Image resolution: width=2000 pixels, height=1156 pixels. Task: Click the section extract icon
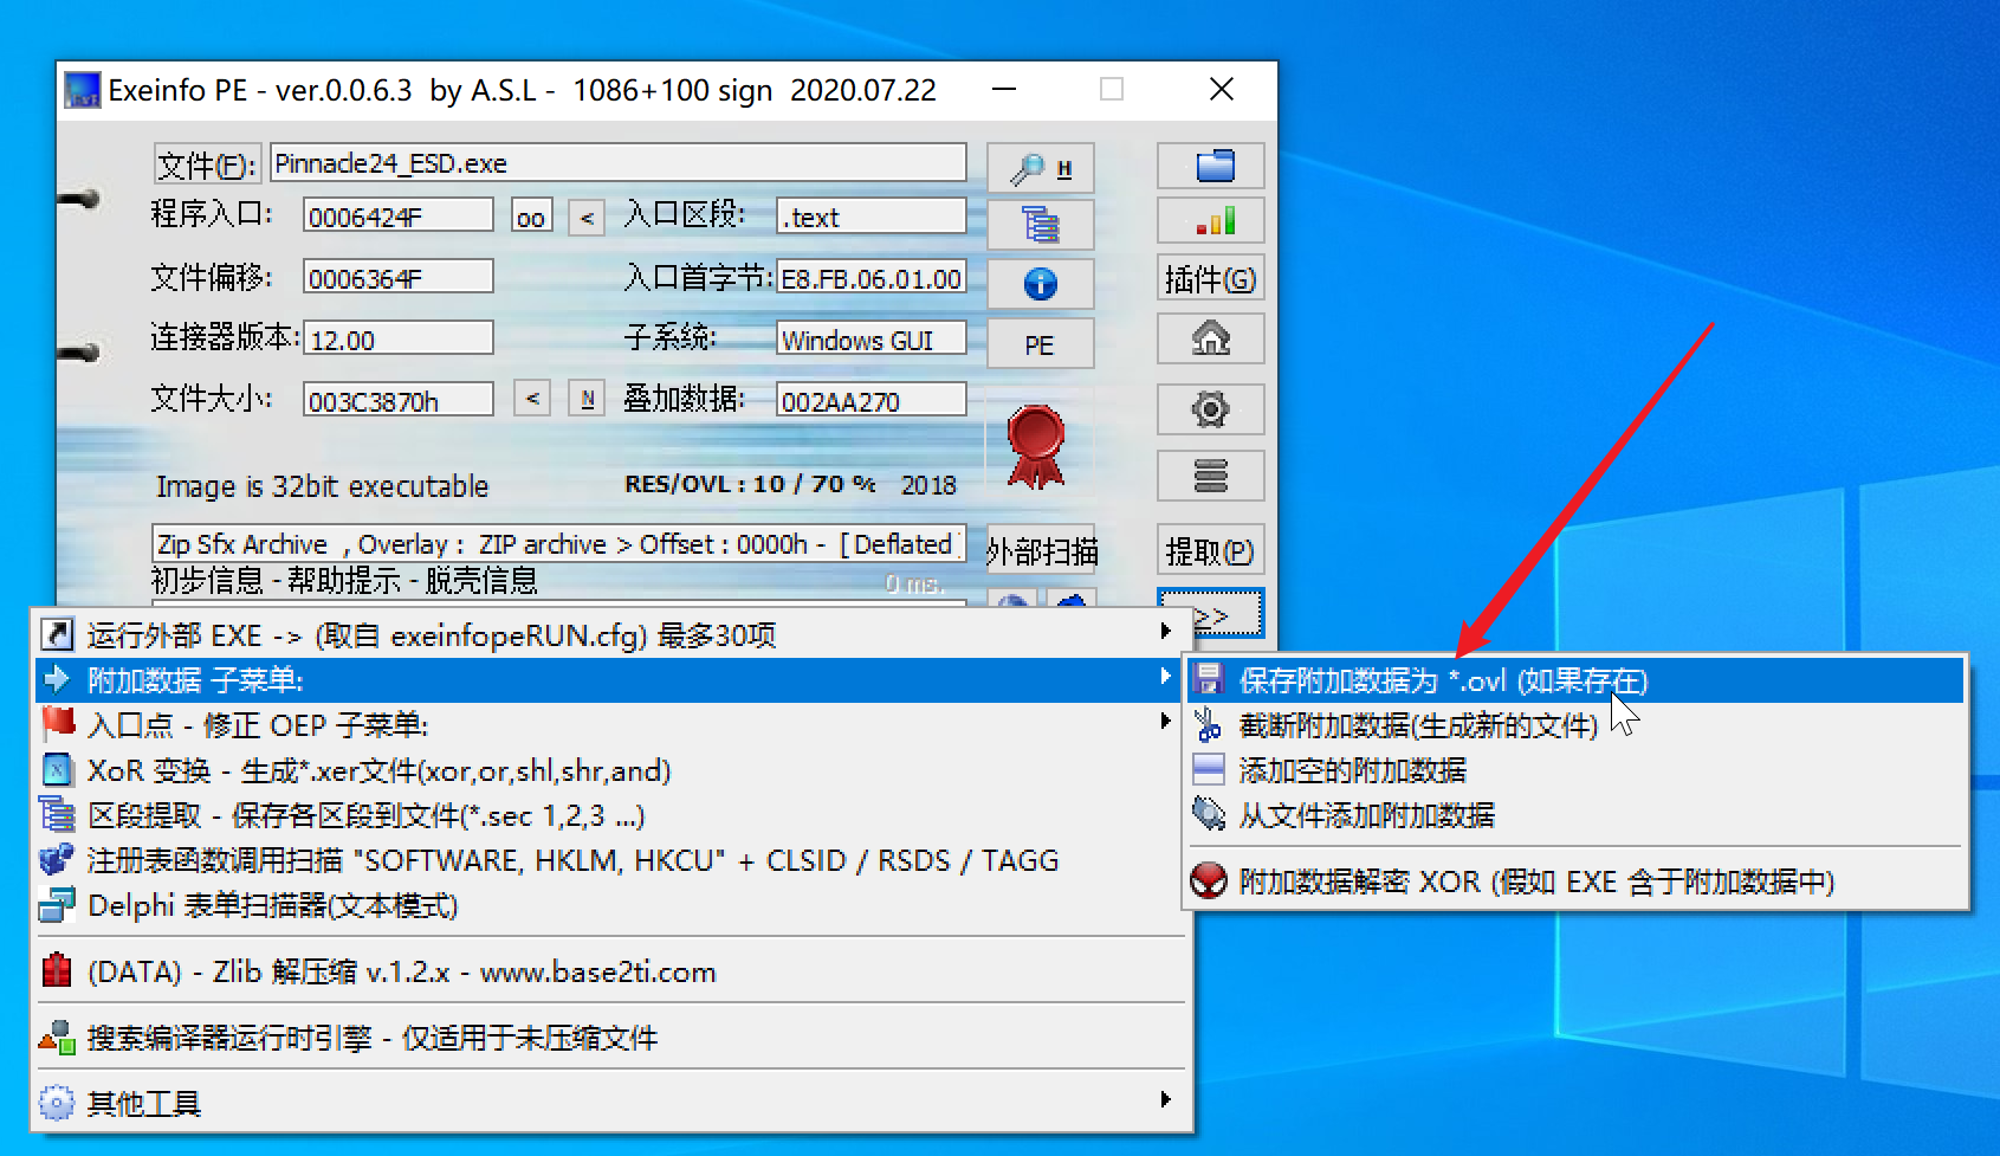[x=57, y=815]
